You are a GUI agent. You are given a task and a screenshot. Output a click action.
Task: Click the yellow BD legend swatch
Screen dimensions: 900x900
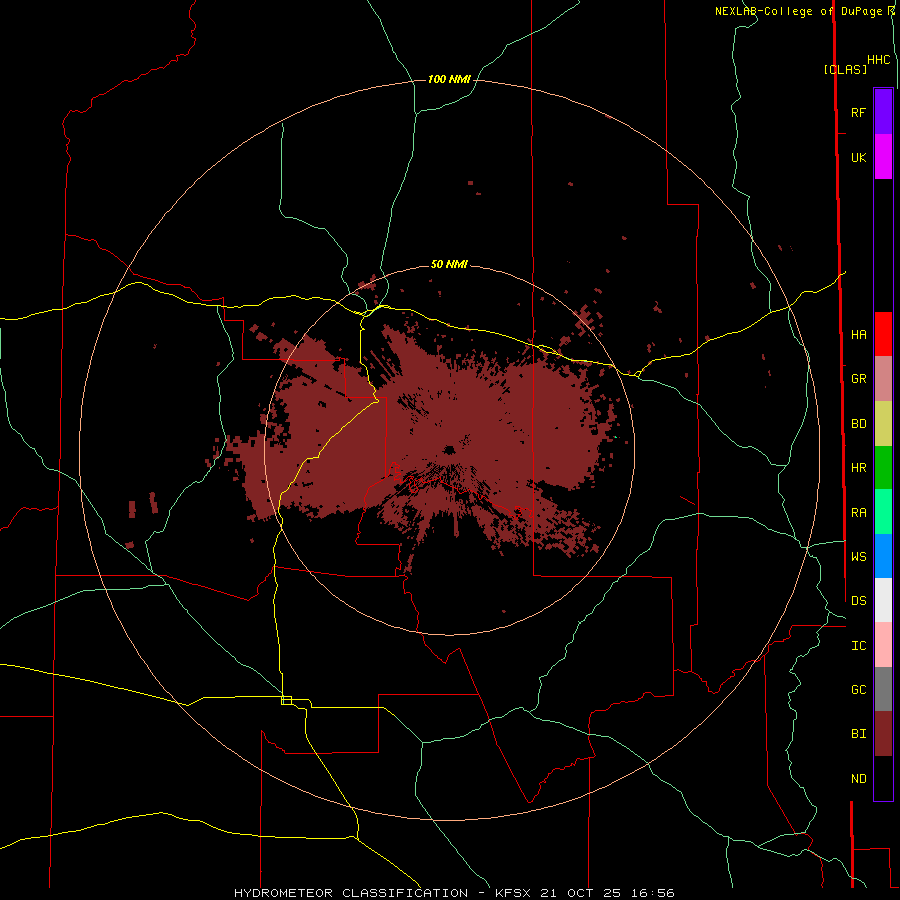coord(883,424)
